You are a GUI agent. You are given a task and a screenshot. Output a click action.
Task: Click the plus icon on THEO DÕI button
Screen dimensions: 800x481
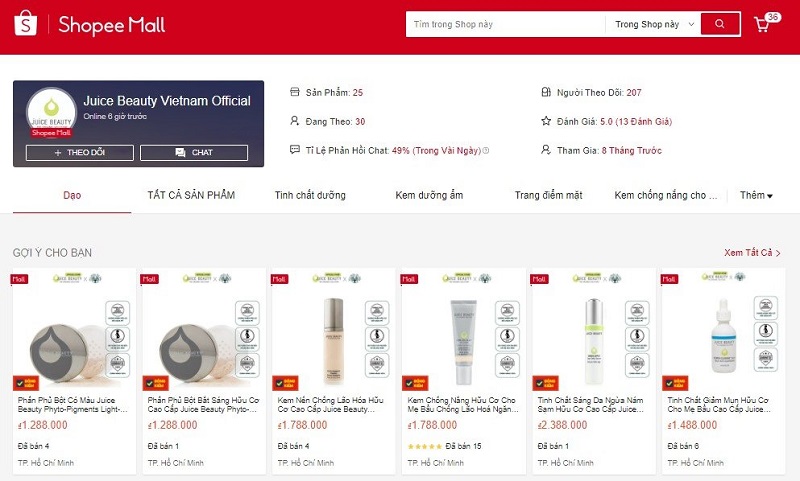point(58,153)
